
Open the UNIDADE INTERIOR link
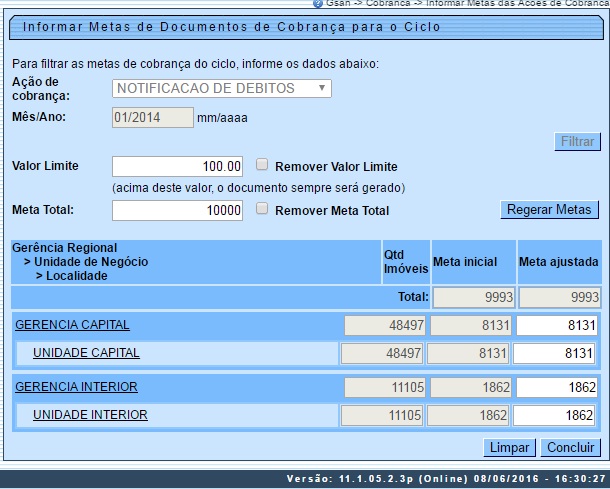(x=90, y=415)
